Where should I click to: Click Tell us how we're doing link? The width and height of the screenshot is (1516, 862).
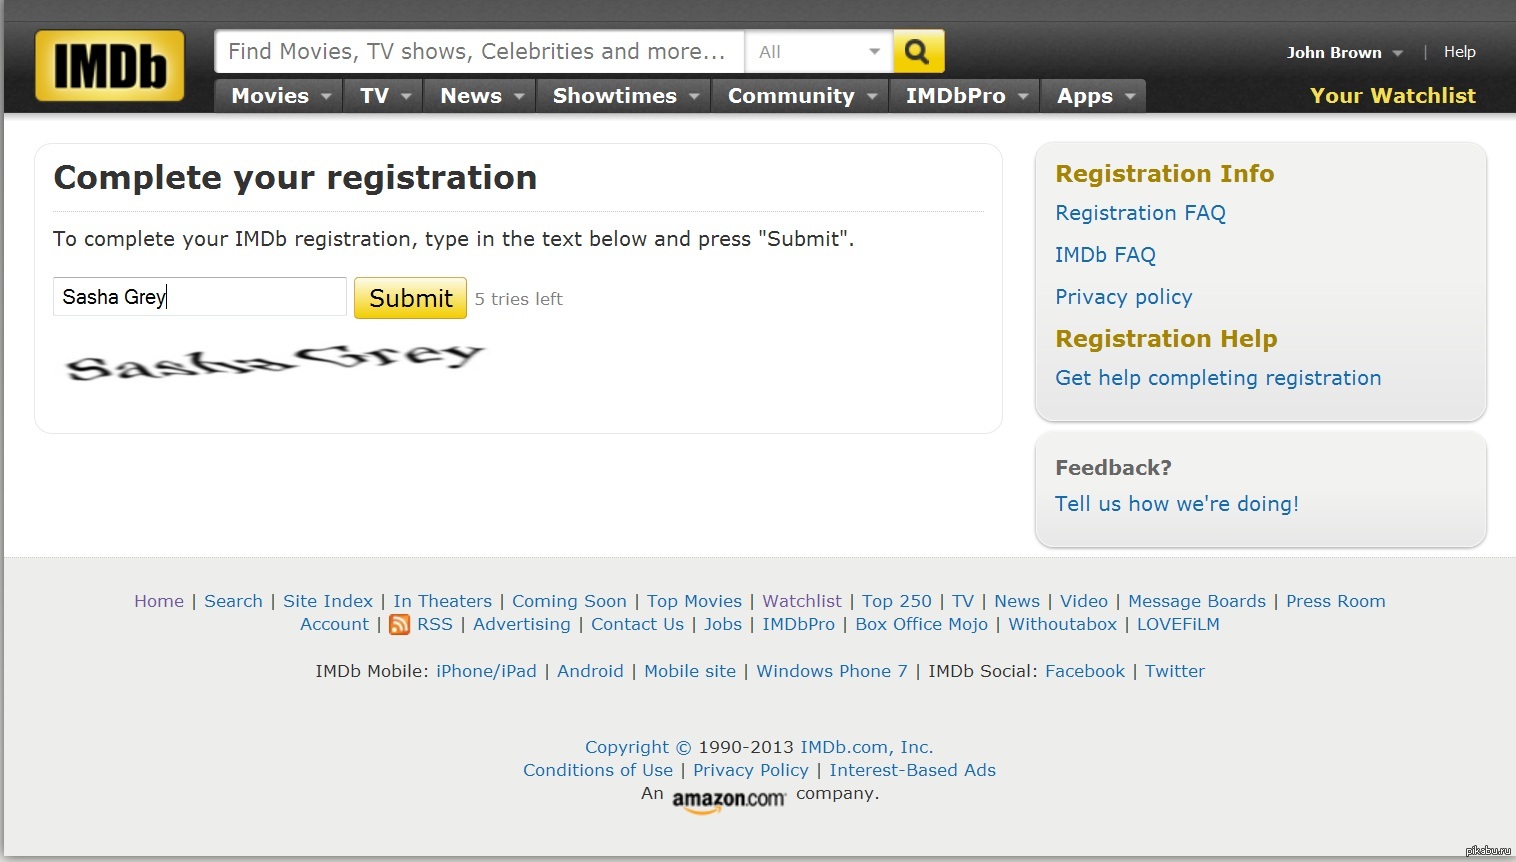click(1176, 504)
